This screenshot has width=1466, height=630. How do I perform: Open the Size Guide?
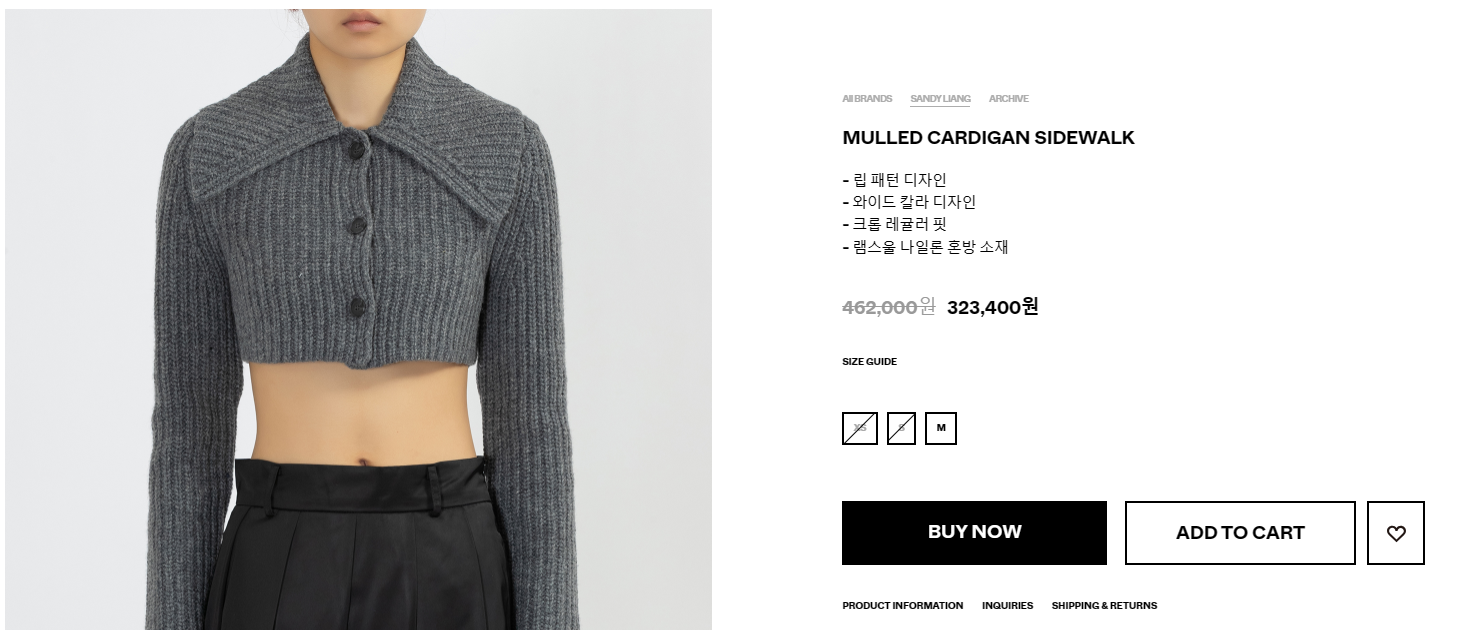pos(869,362)
